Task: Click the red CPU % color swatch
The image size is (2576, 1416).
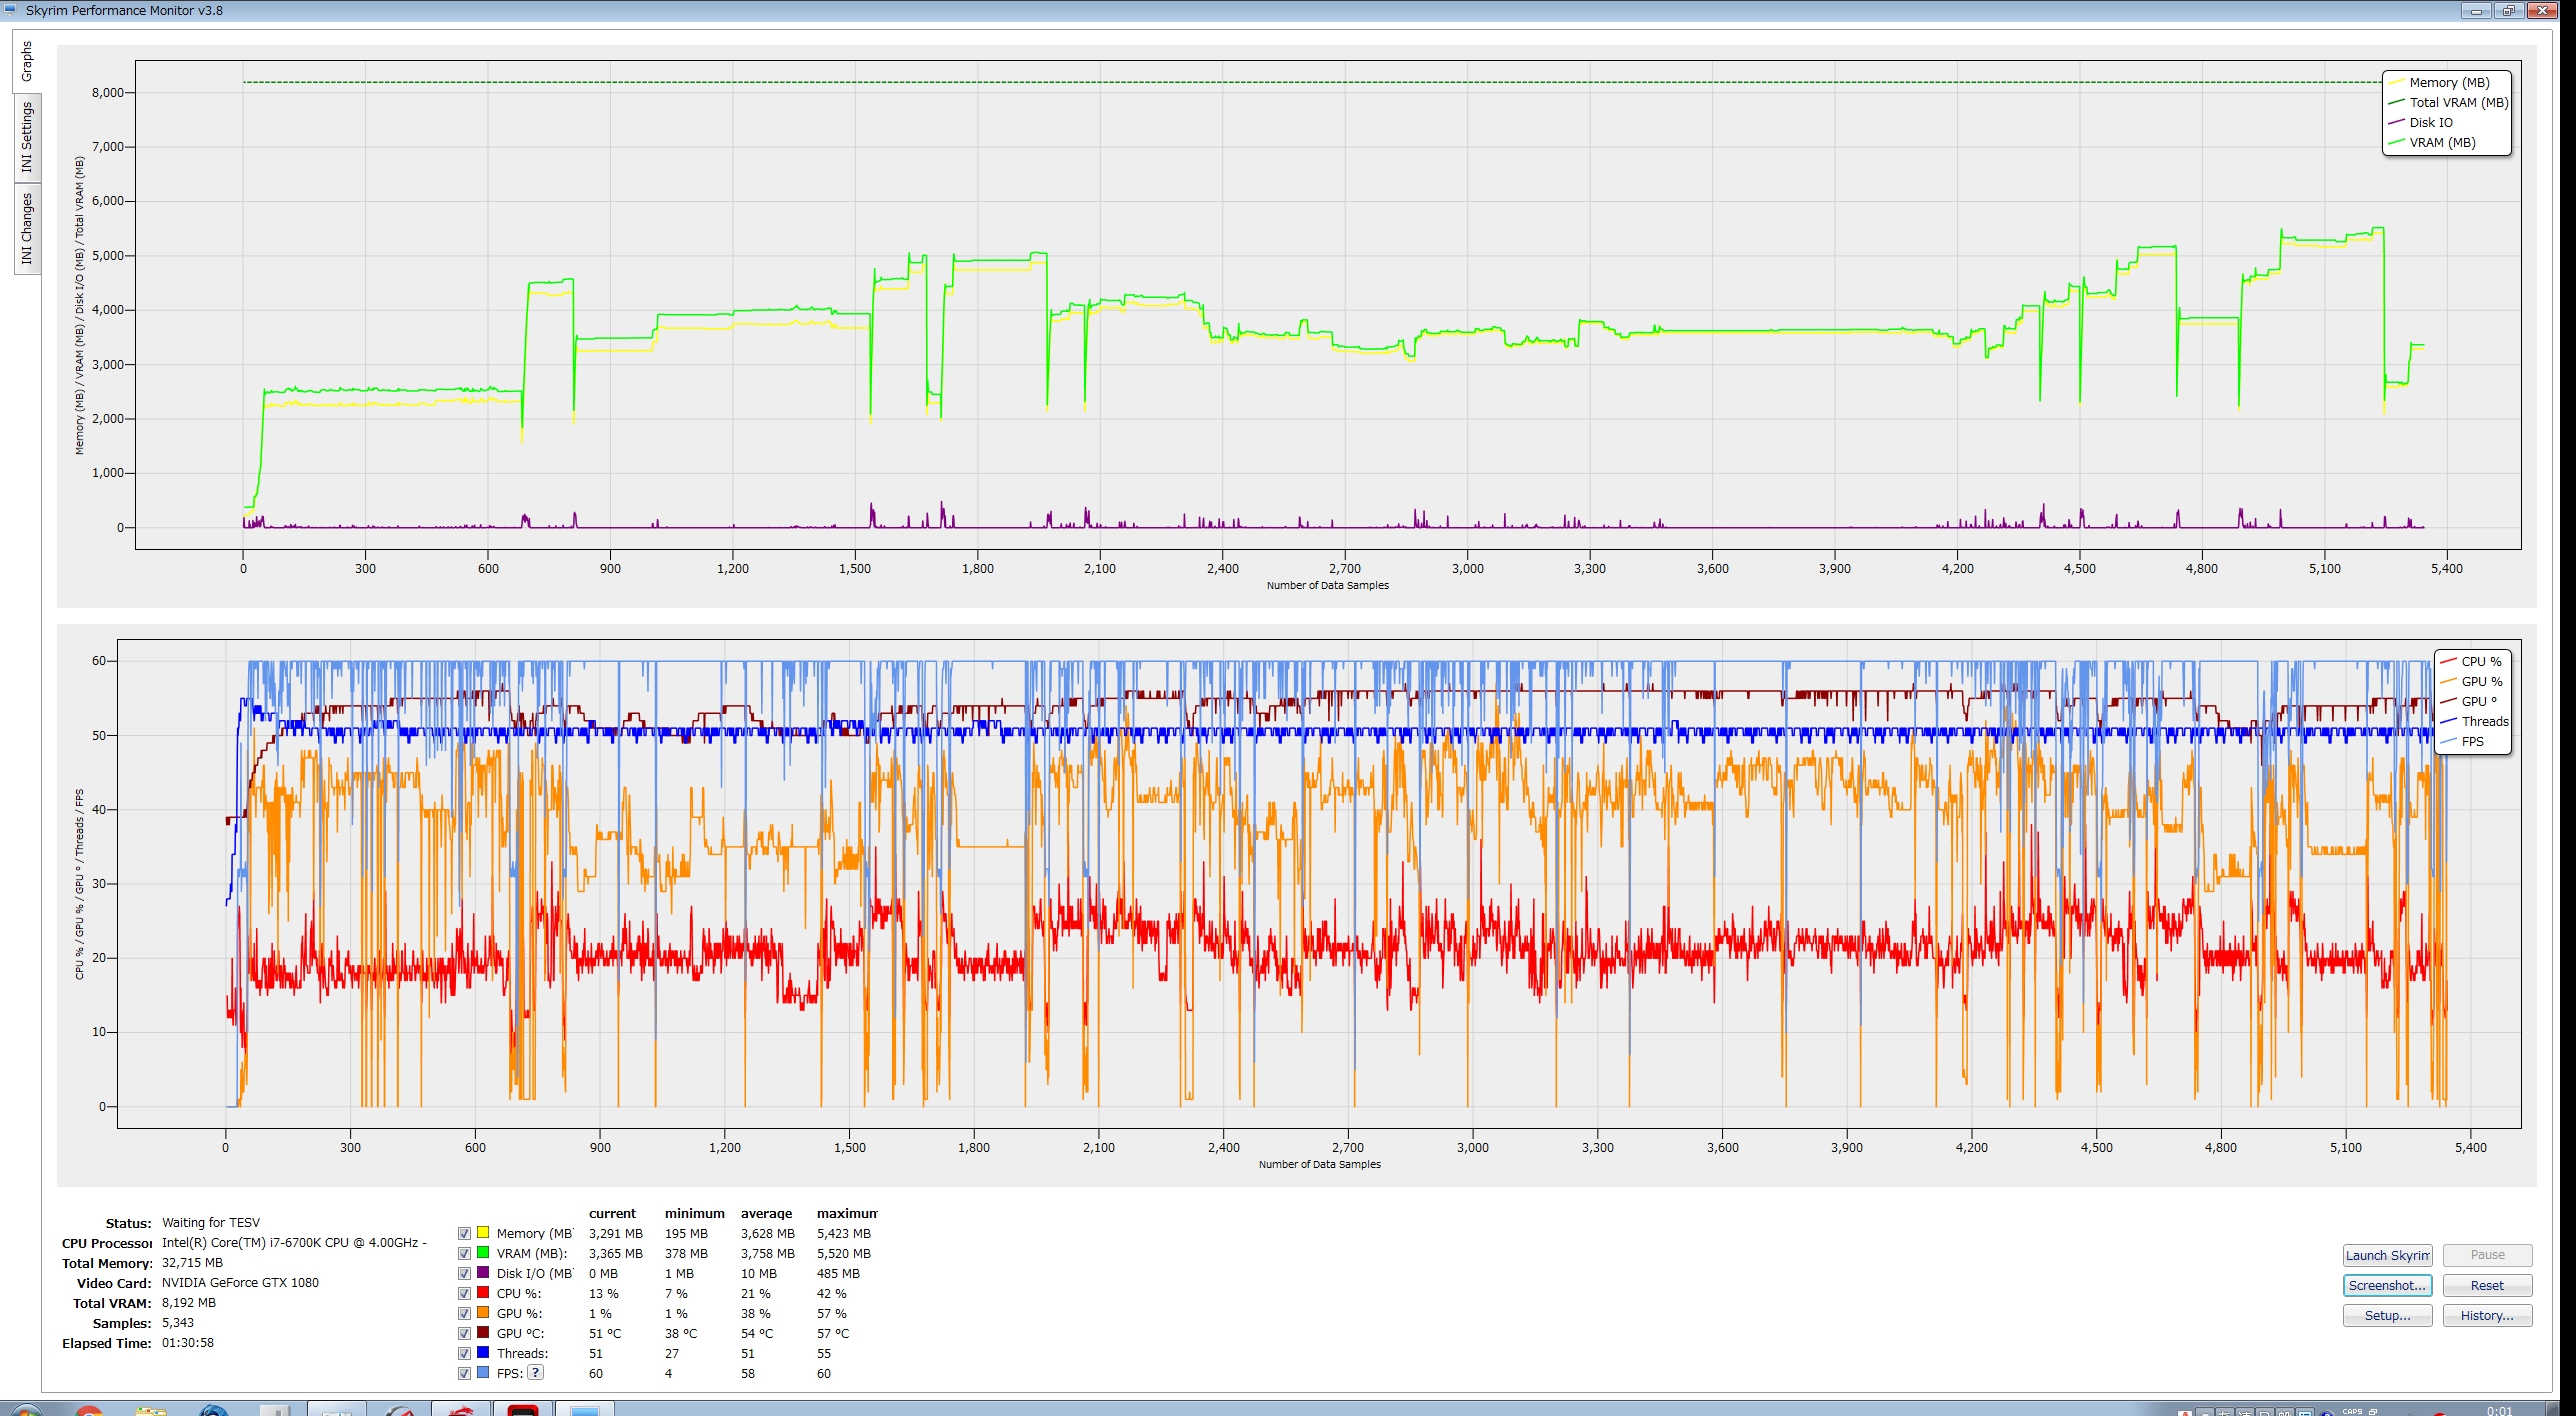Action: click(x=483, y=1292)
